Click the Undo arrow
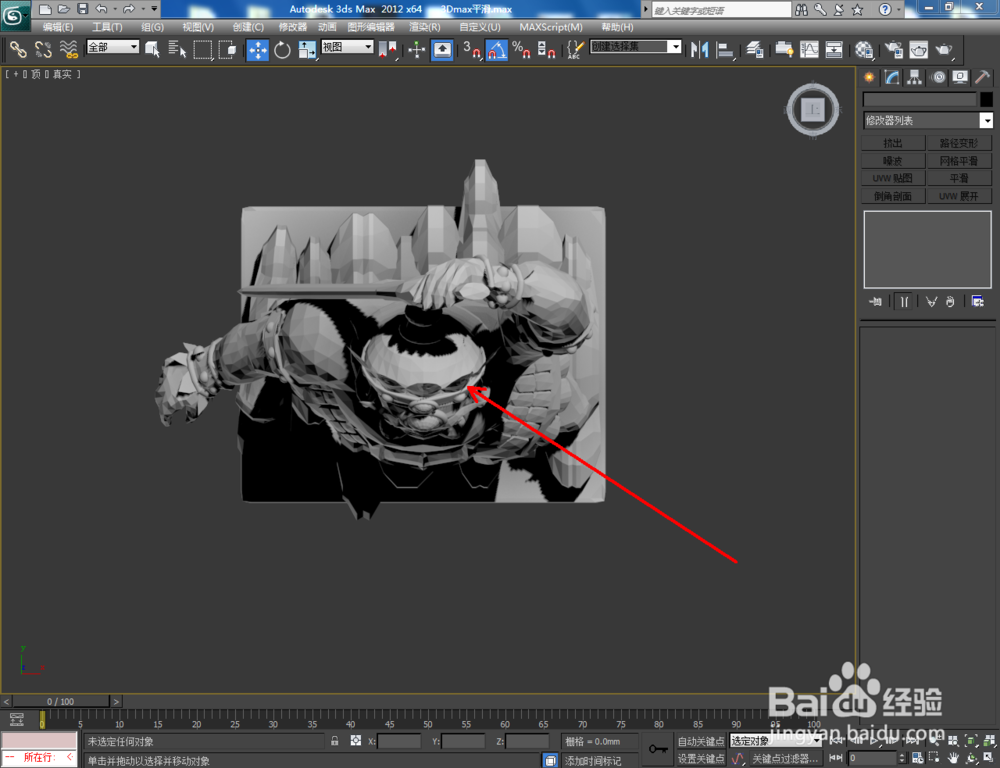The height and width of the screenshot is (768, 1000). pyautogui.click(x=101, y=9)
